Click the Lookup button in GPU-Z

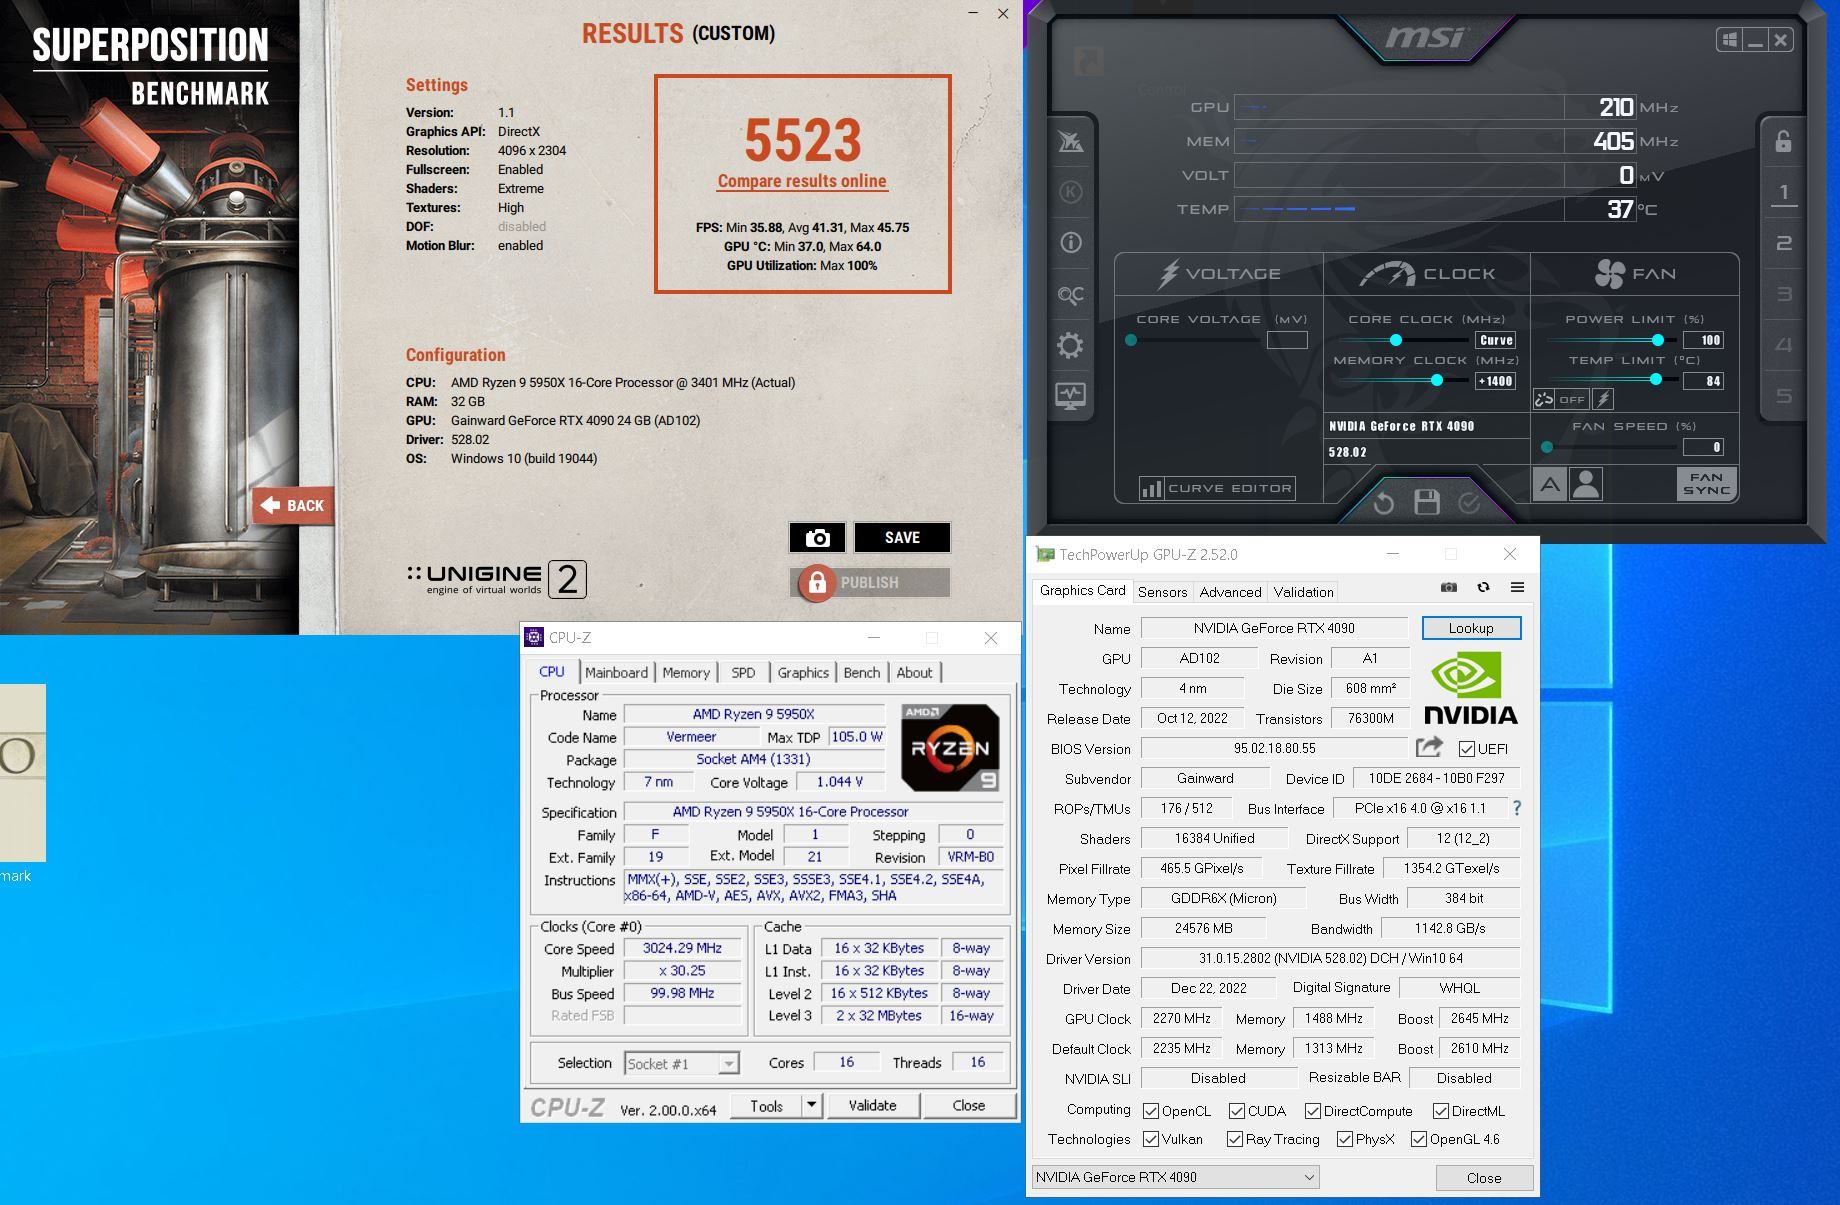point(1471,628)
